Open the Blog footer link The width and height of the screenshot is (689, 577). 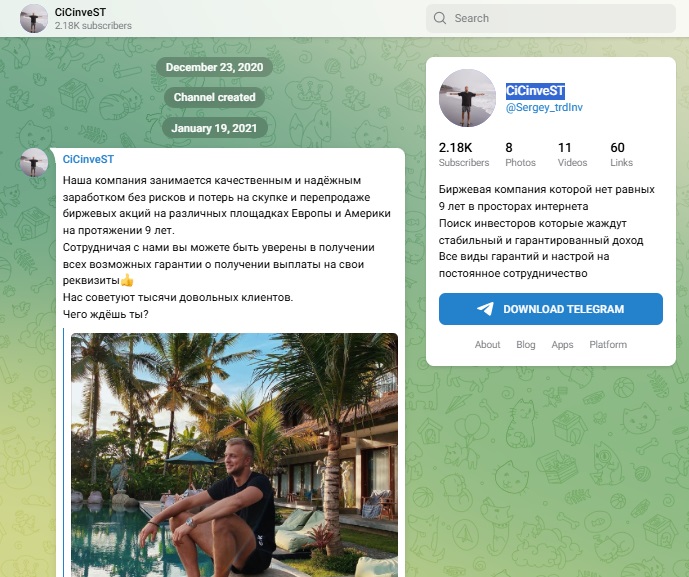coord(526,345)
